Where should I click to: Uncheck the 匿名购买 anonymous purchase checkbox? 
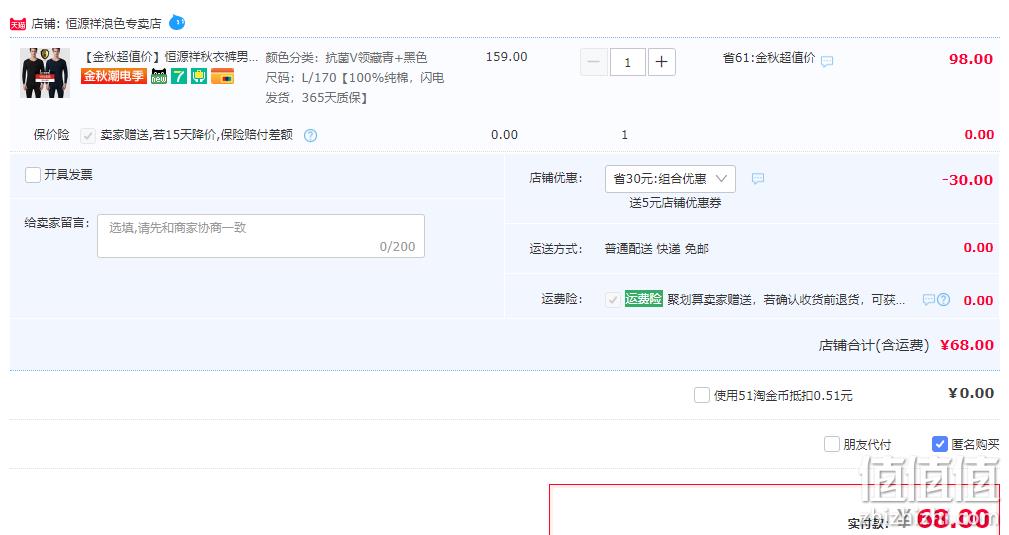[940, 444]
